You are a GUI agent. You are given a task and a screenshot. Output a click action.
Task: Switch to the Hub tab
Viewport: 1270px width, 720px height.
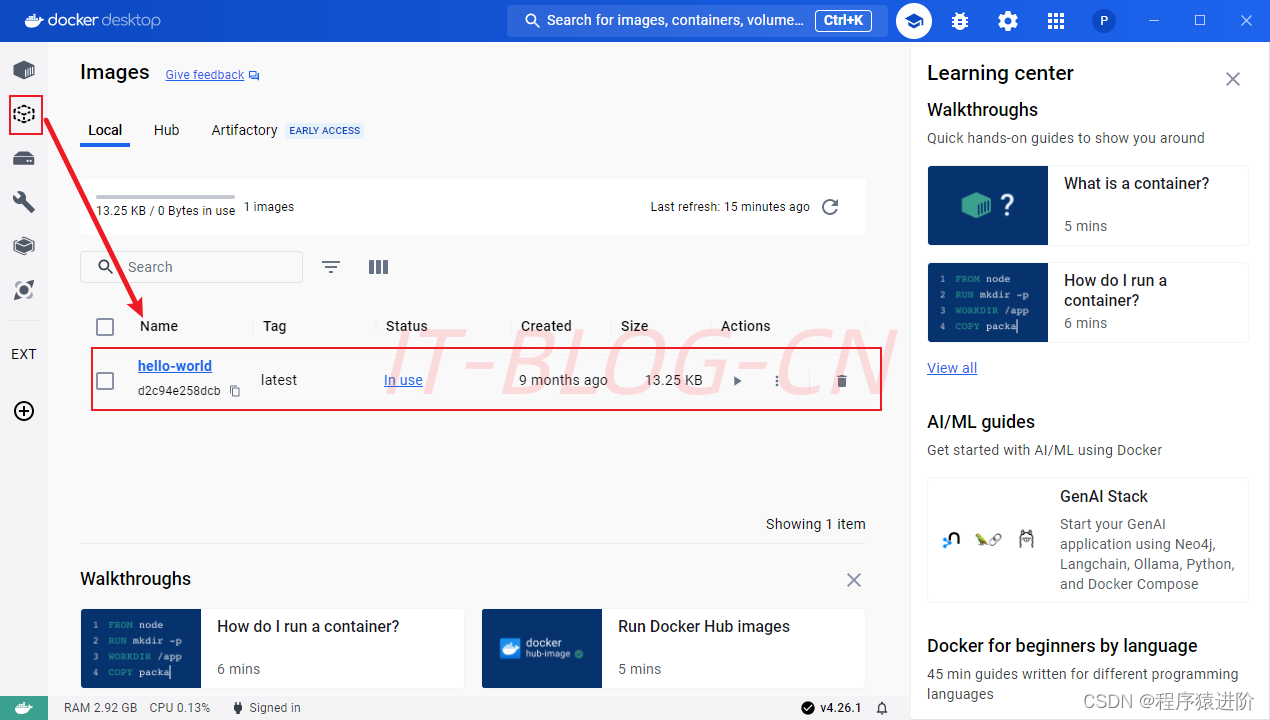pos(167,130)
